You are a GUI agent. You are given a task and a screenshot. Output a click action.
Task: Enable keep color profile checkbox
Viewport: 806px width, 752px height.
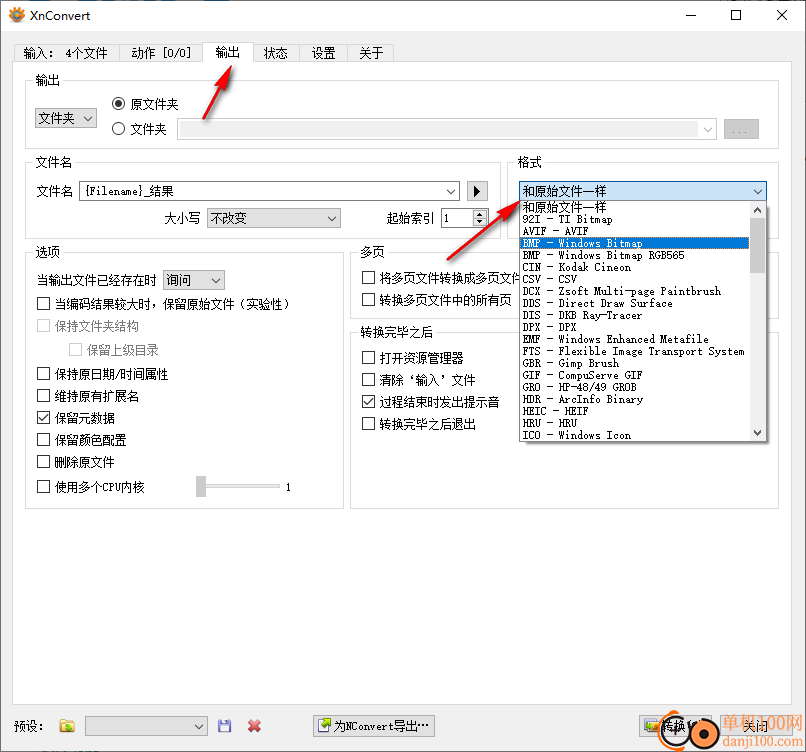click(44, 439)
